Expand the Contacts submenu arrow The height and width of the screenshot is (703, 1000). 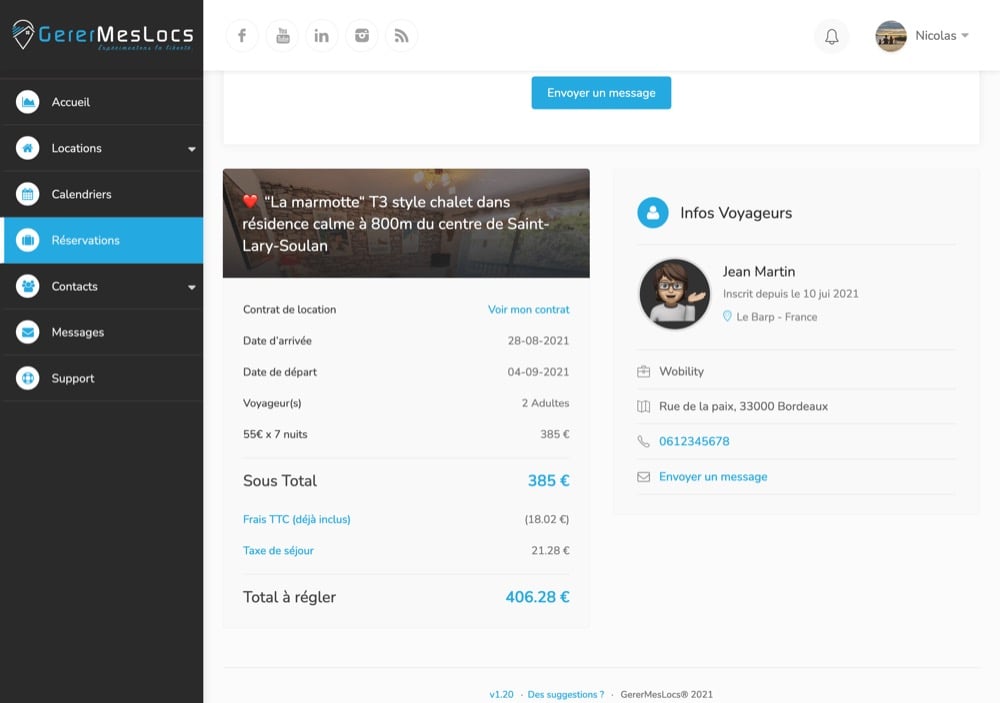click(192, 287)
